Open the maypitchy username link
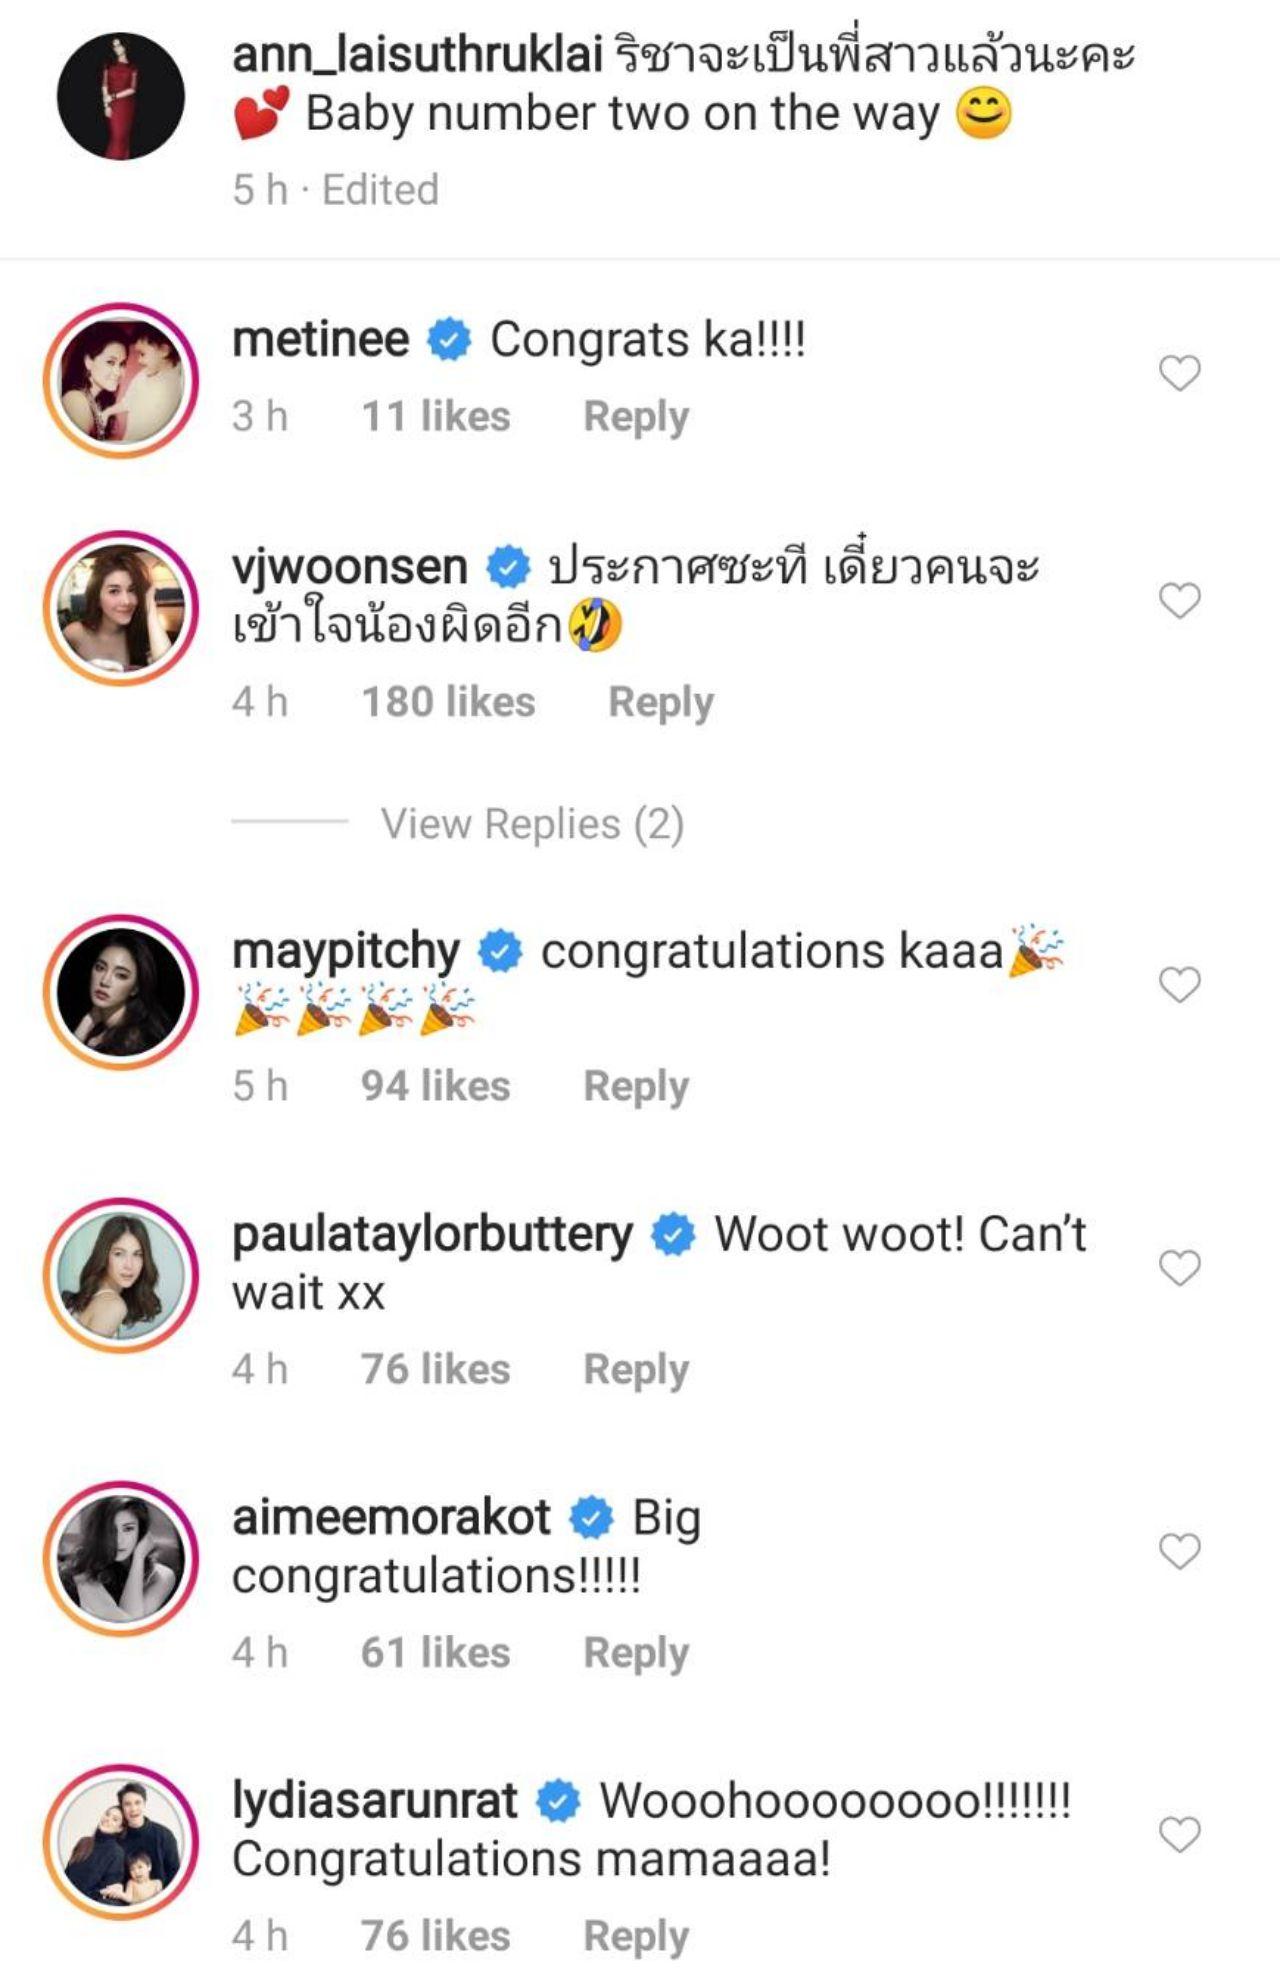The width and height of the screenshot is (1280, 1968). (x=346, y=952)
